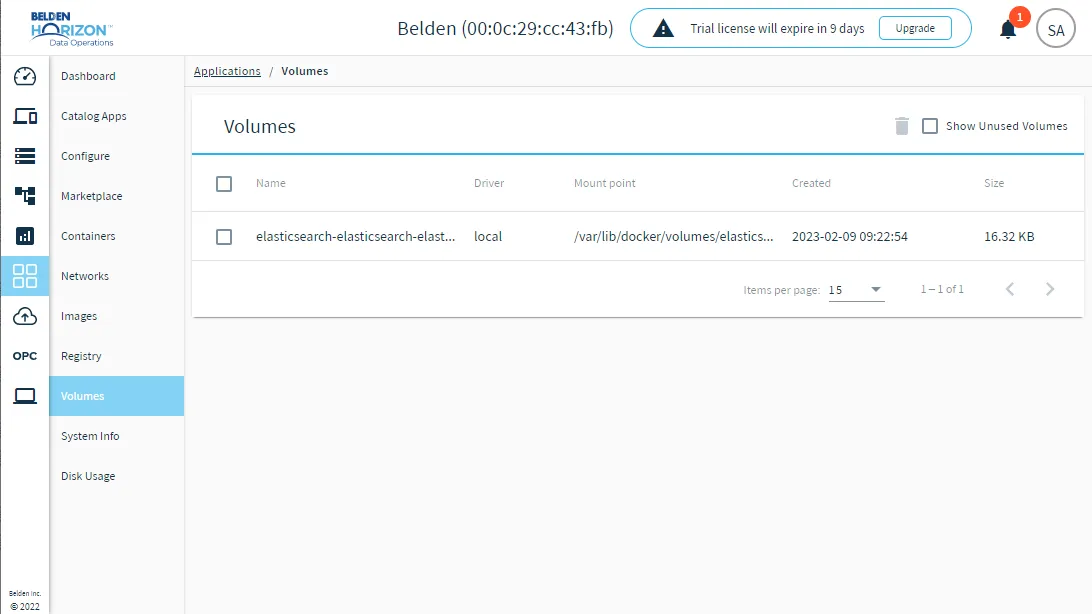Tick the select-all volumes header checkbox

coord(224,184)
